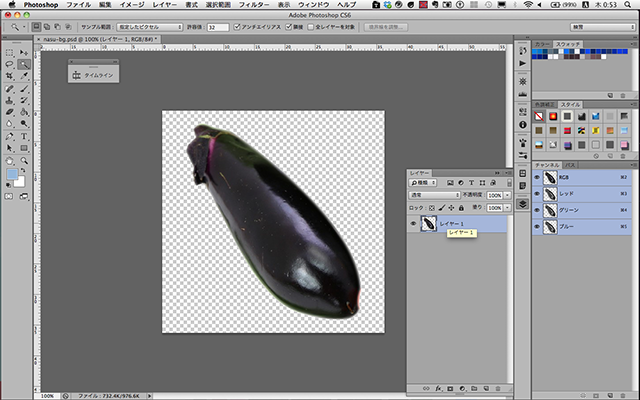640x400 pixels.
Task: Toggle the アンチエイリアス checkbox
Action: pos(236,27)
